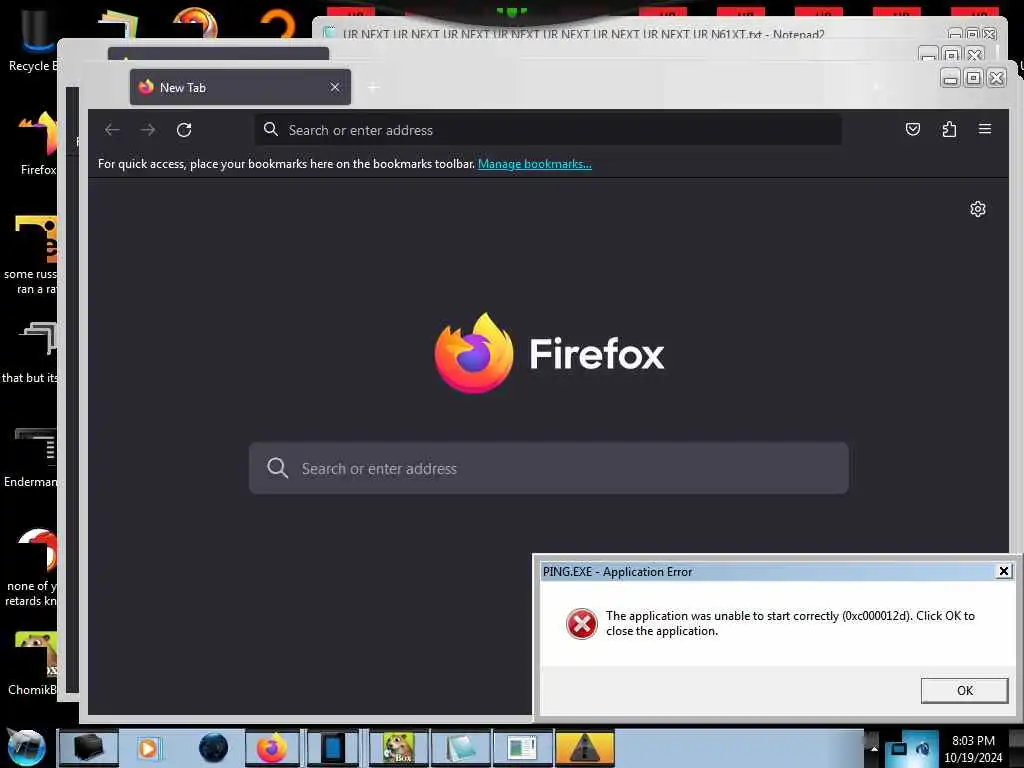Image resolution: width=1024 pixels, height=768 pixels.
Task: Show hidden system tray icons
Action: (x=874, y=748)
